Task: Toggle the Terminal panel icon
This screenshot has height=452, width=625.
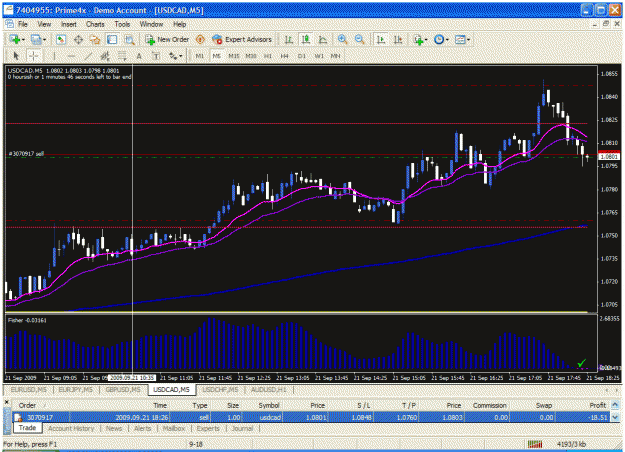Action: coord(112,39)
